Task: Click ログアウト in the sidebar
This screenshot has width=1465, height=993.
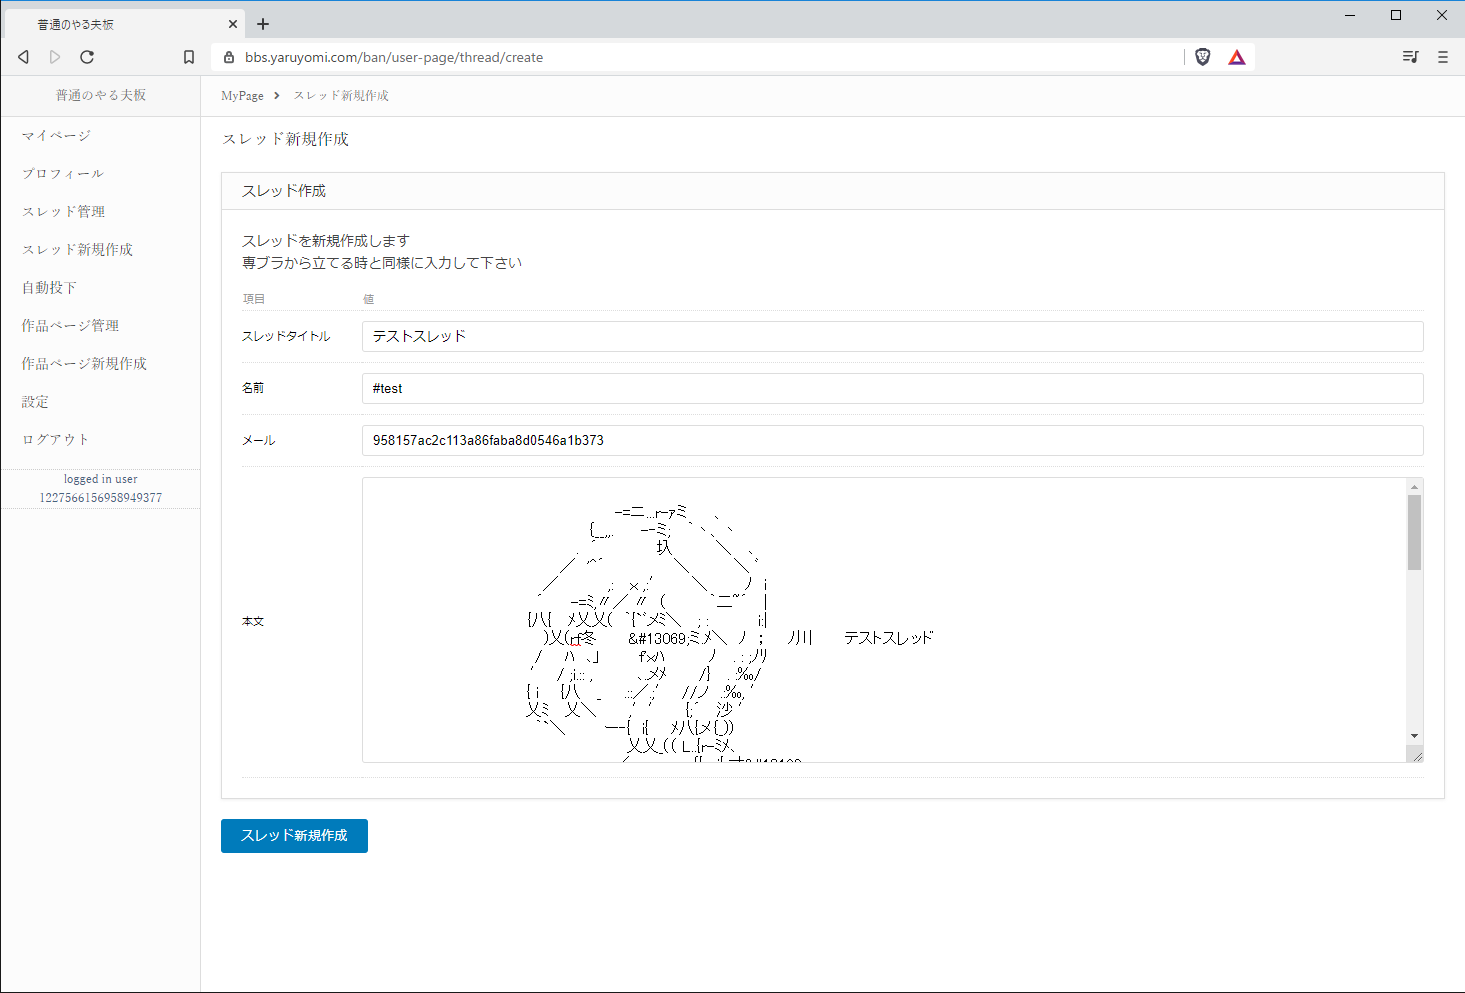Action: 56,439
